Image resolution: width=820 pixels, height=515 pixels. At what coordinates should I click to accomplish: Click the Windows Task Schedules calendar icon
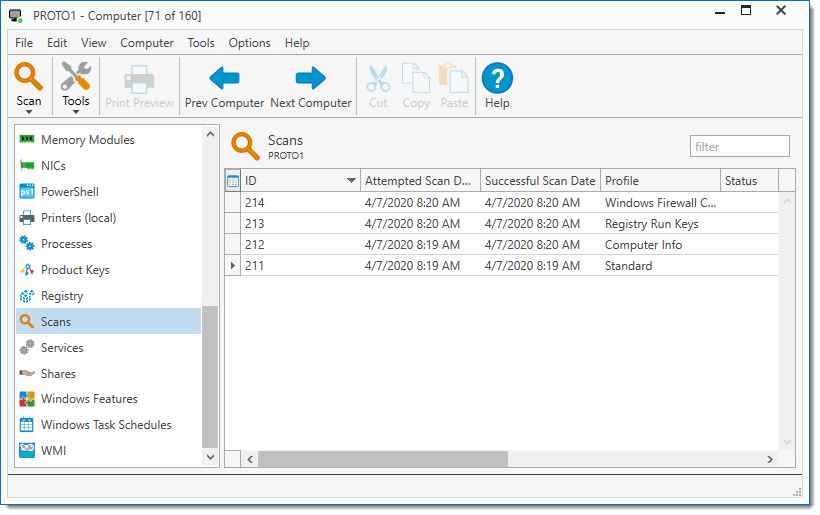click(x=27, y=425)
